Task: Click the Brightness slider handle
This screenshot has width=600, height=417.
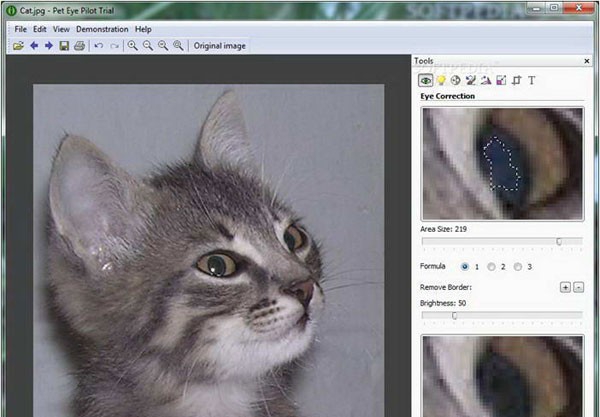Action: (454, 316)
